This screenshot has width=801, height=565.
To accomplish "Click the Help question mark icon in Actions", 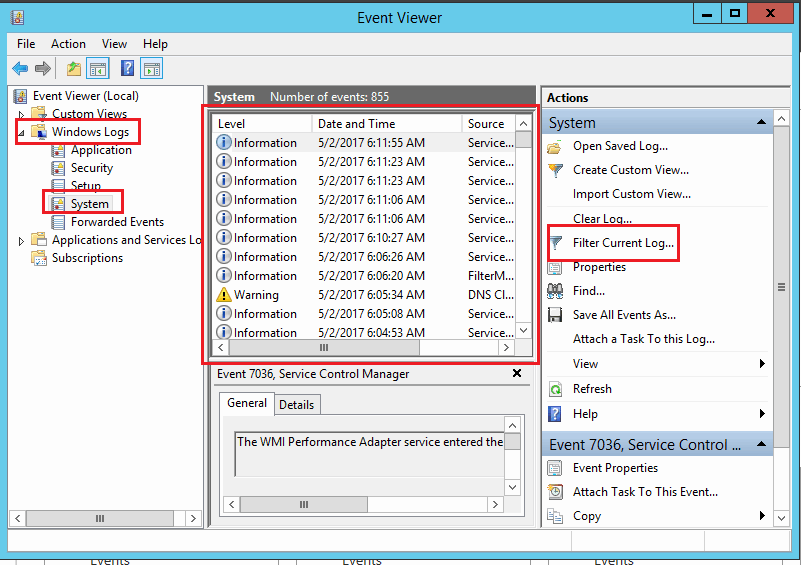I will [555, 414].
